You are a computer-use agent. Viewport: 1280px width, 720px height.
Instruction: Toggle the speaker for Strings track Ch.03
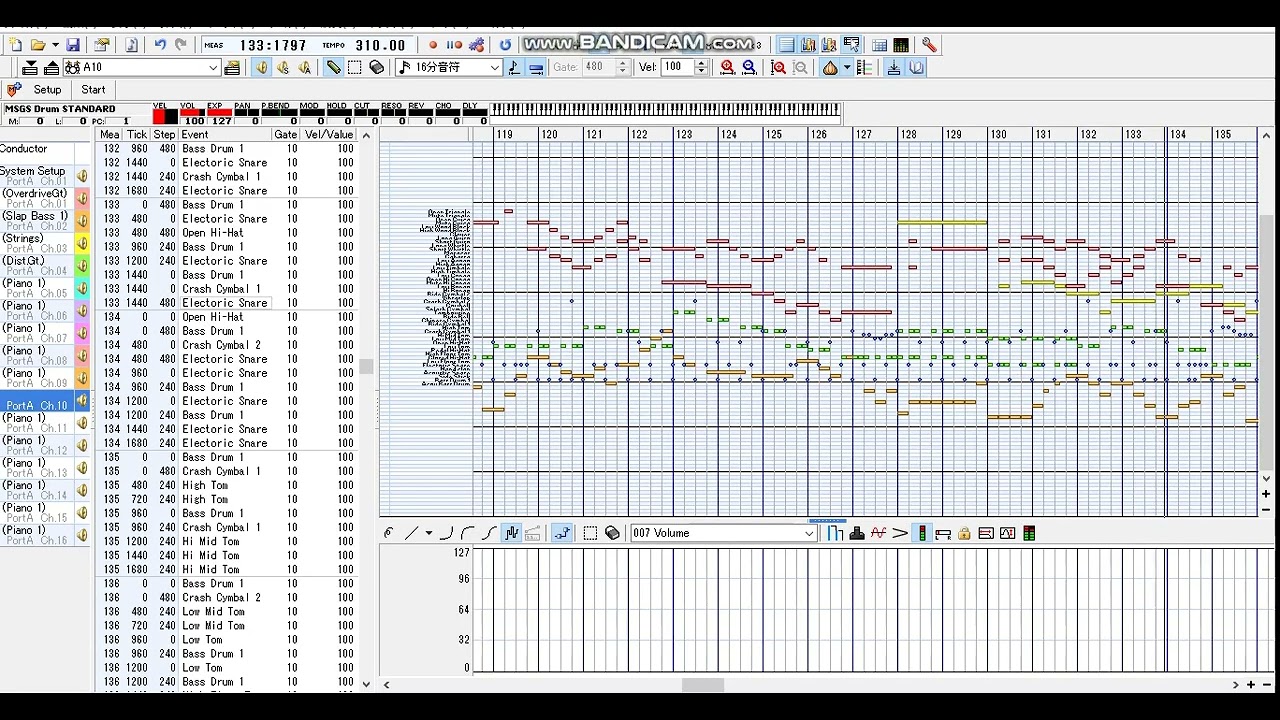coord(82,243)
